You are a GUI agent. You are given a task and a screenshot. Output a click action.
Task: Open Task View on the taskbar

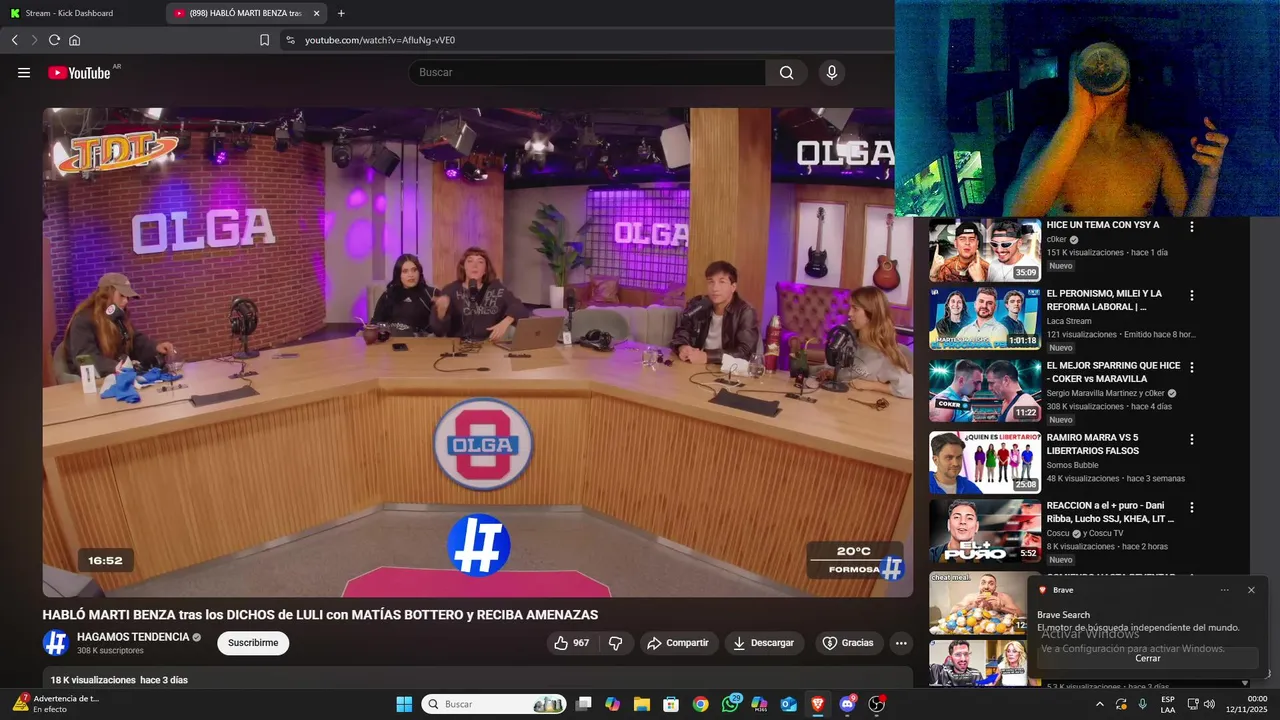pyautogui.click(x=584, y=704)
